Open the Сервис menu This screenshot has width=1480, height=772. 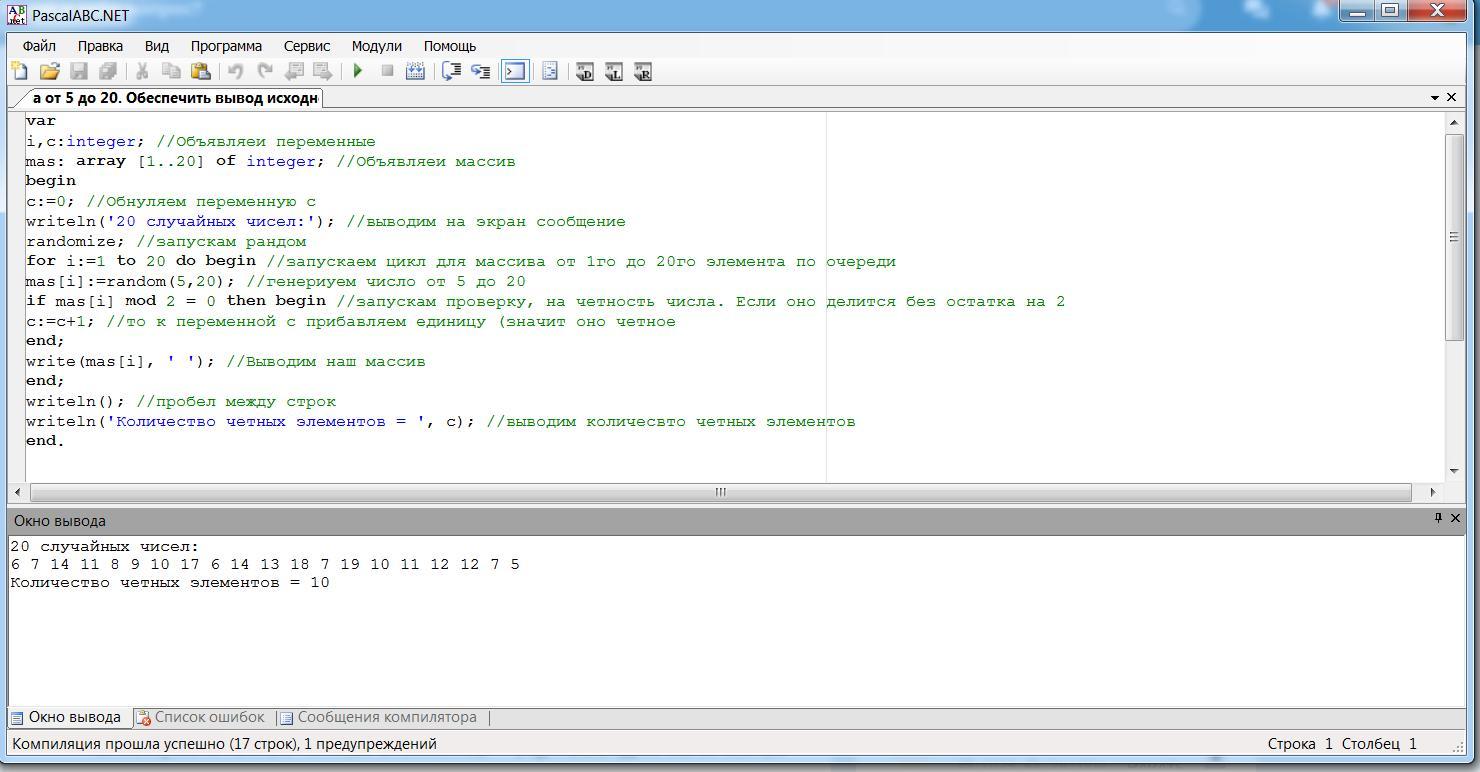tap(306, 46)
